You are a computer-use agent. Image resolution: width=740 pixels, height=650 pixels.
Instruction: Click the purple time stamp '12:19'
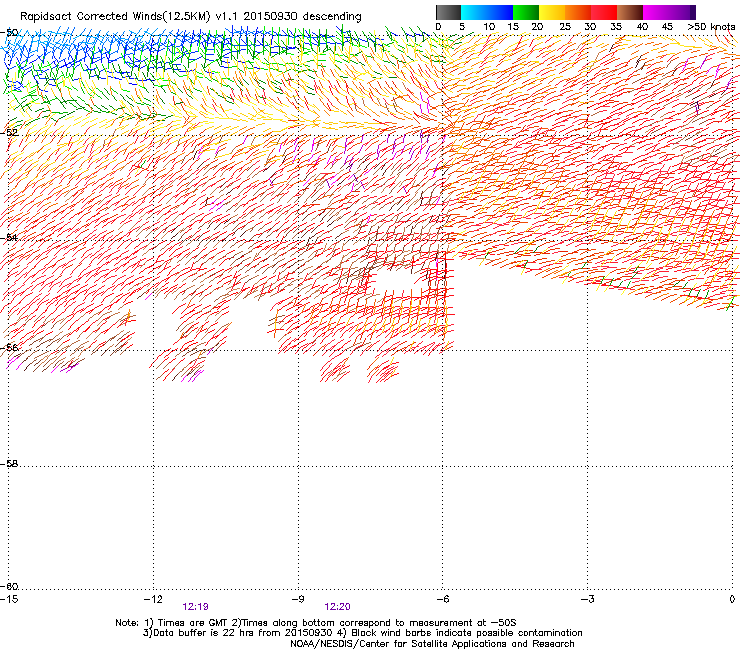(195, 607)
